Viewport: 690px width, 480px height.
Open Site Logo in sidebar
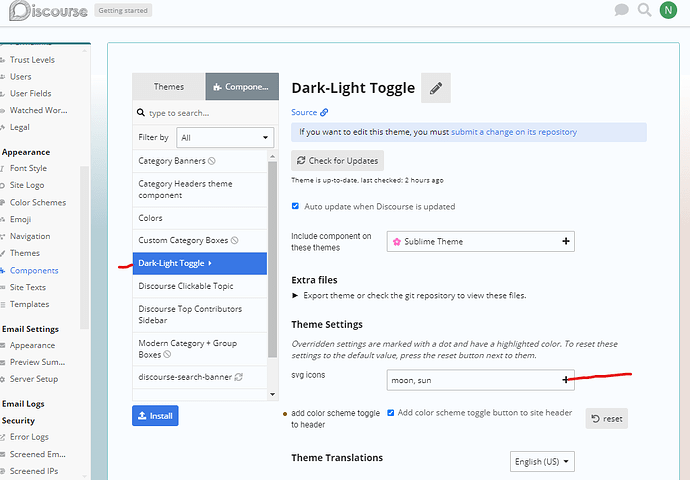27,185
